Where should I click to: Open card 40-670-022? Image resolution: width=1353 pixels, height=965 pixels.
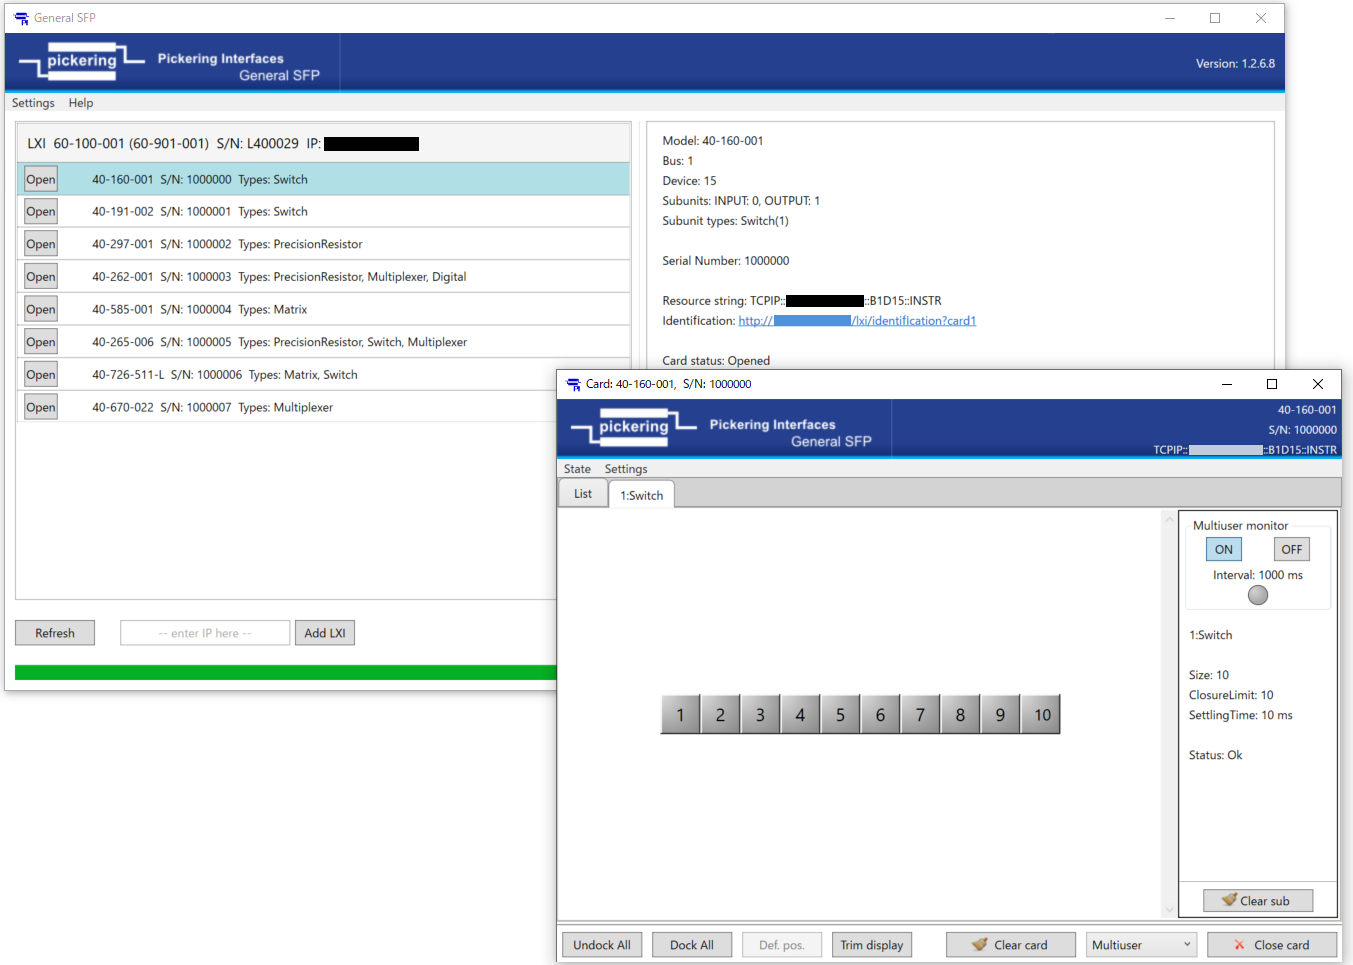(41, 407)
